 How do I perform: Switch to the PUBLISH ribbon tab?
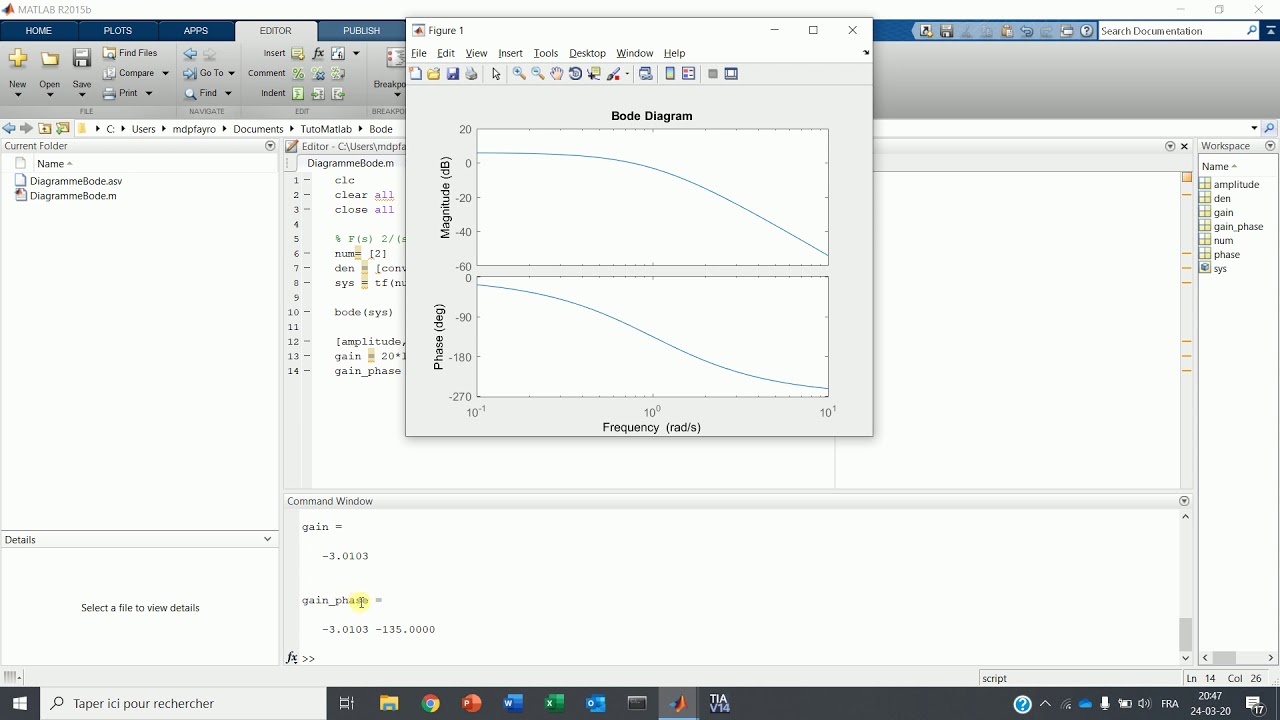362,31
